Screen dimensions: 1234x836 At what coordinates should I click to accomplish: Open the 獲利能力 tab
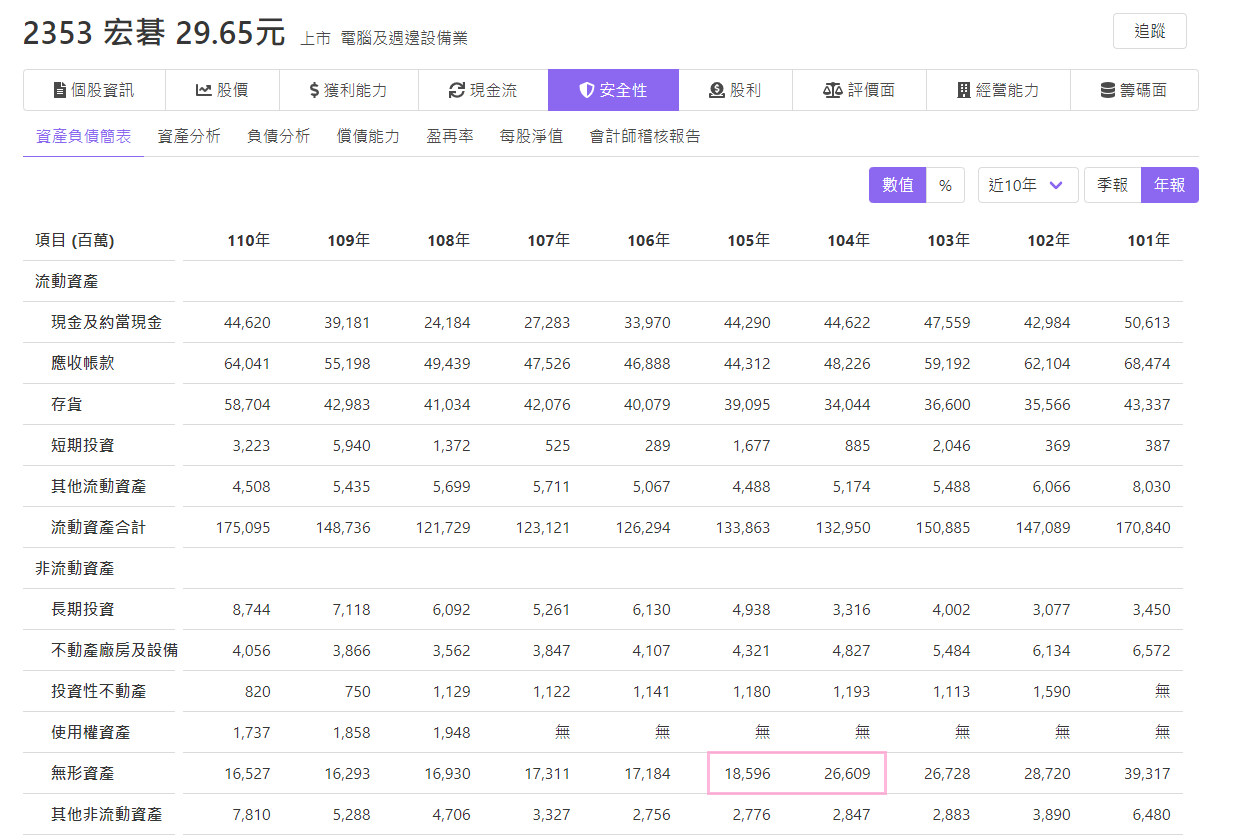point(349,90)
